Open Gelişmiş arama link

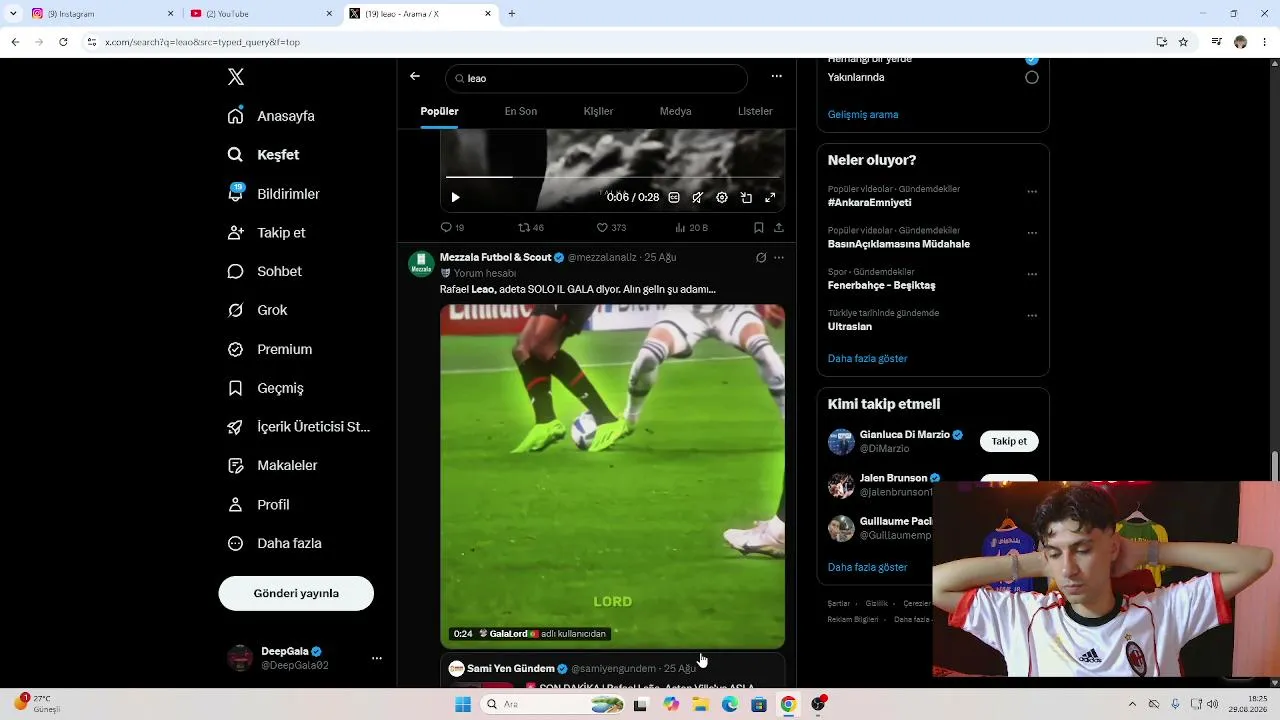[863, 114]
